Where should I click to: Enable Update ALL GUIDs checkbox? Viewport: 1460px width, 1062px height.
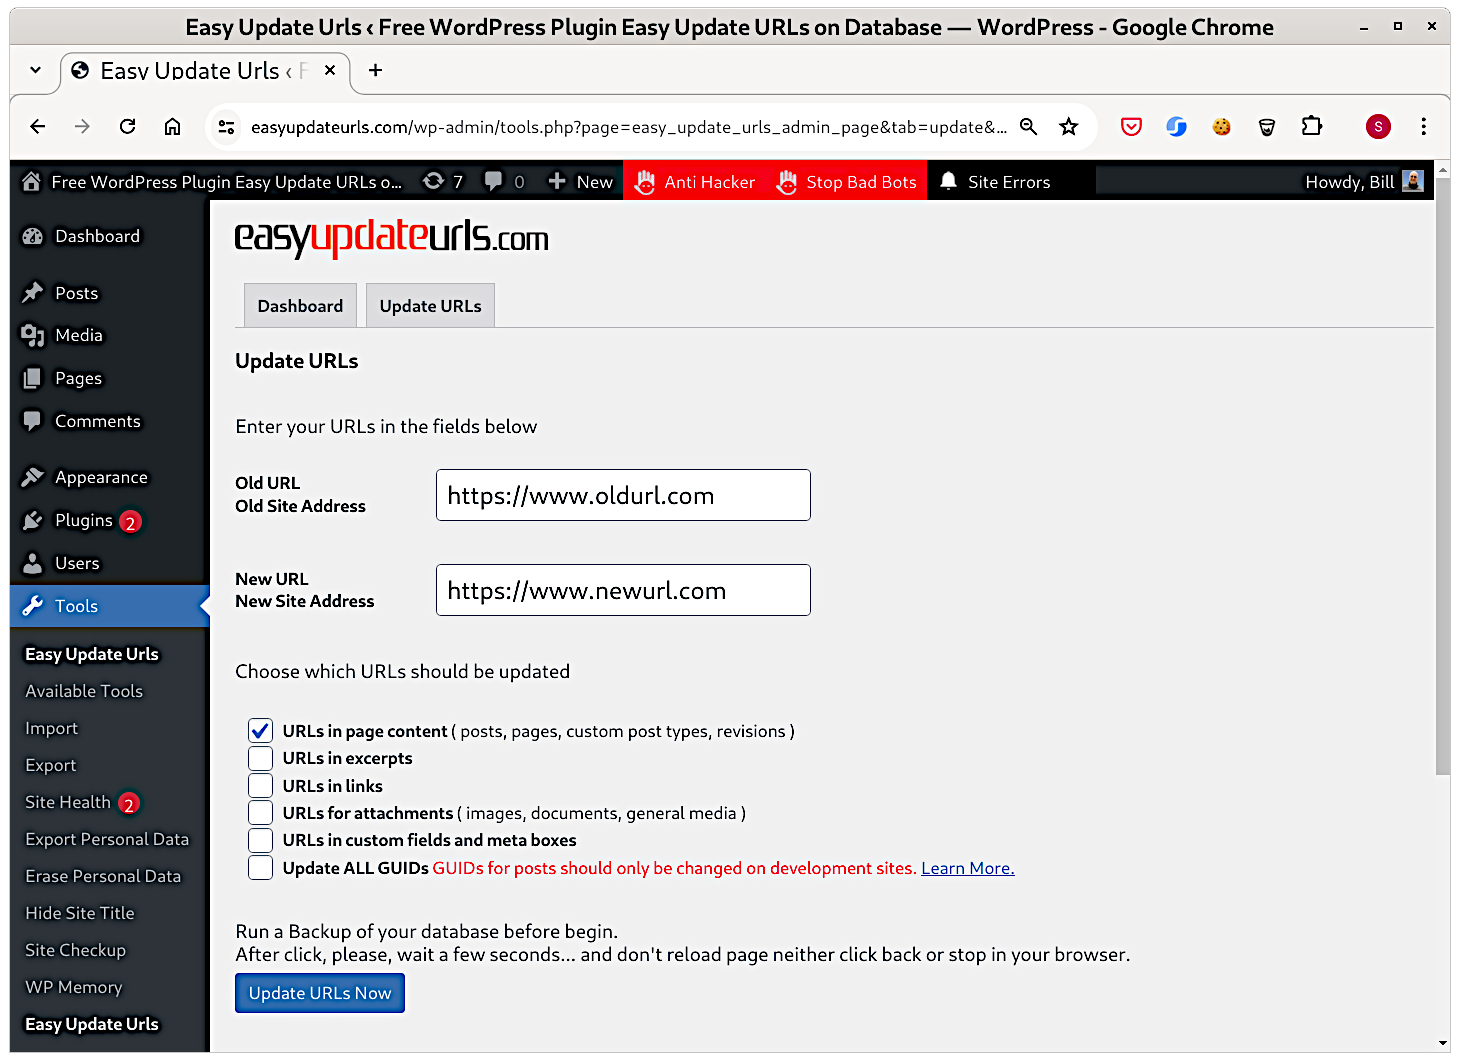[x=260, y=867]
